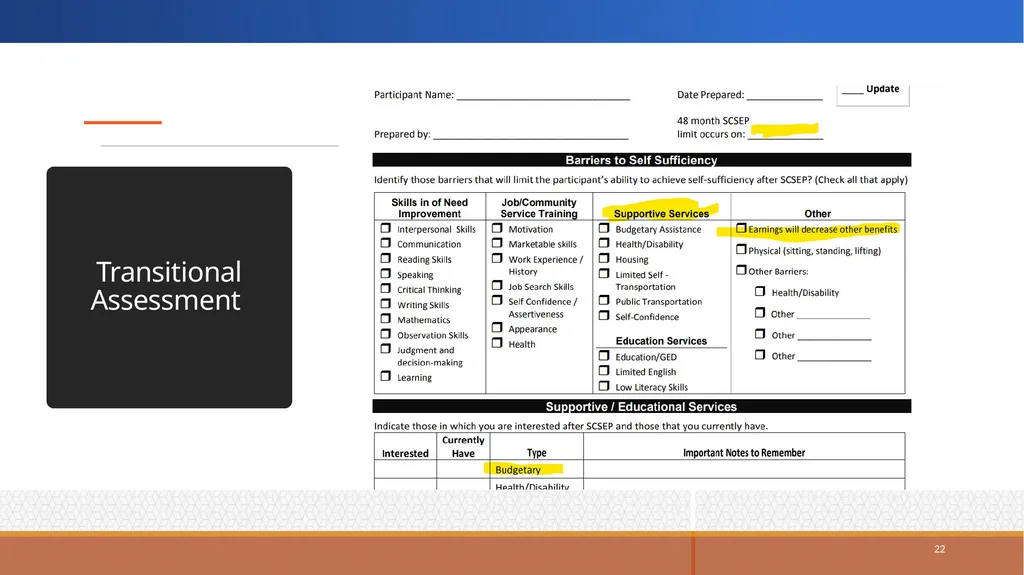
Task: Click the 'Currently Have' column header
Action: coord(463,447)
